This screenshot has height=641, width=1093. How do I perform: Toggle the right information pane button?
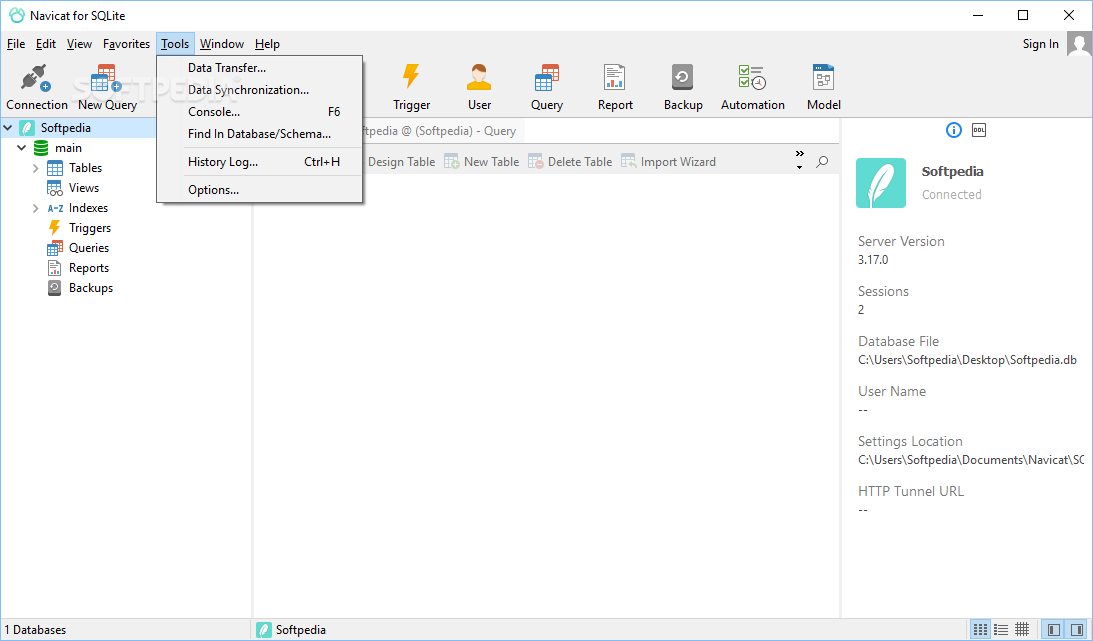click(x=1077, y=630)
